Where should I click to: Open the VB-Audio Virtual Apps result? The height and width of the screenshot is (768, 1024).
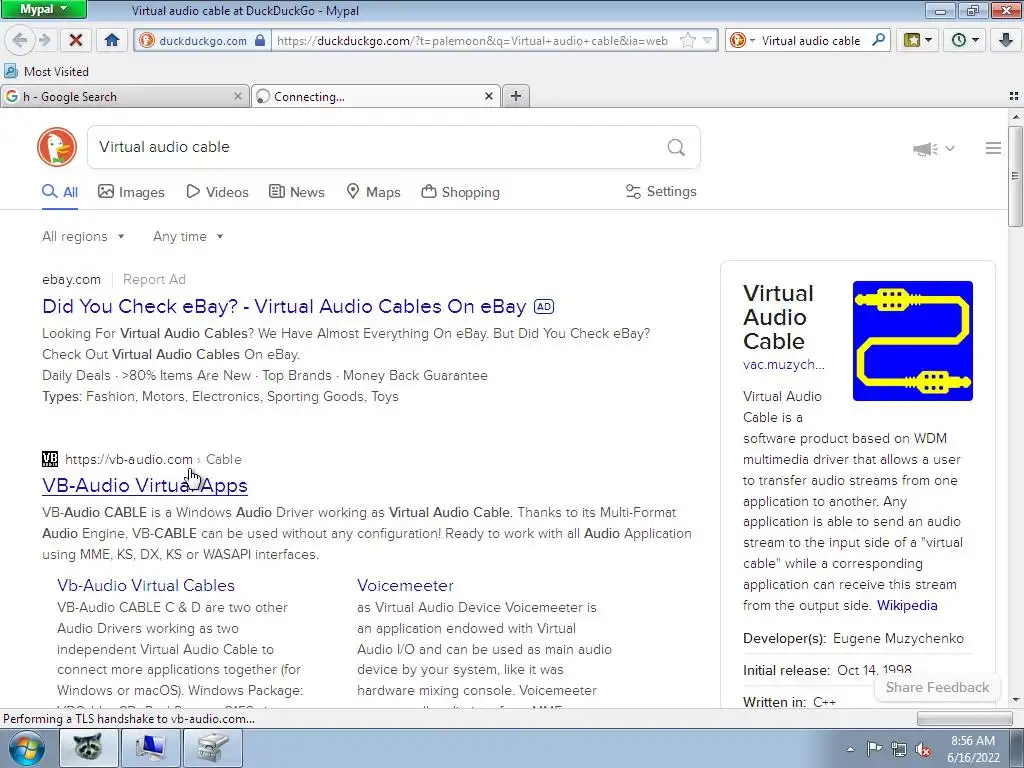(145, 485)
